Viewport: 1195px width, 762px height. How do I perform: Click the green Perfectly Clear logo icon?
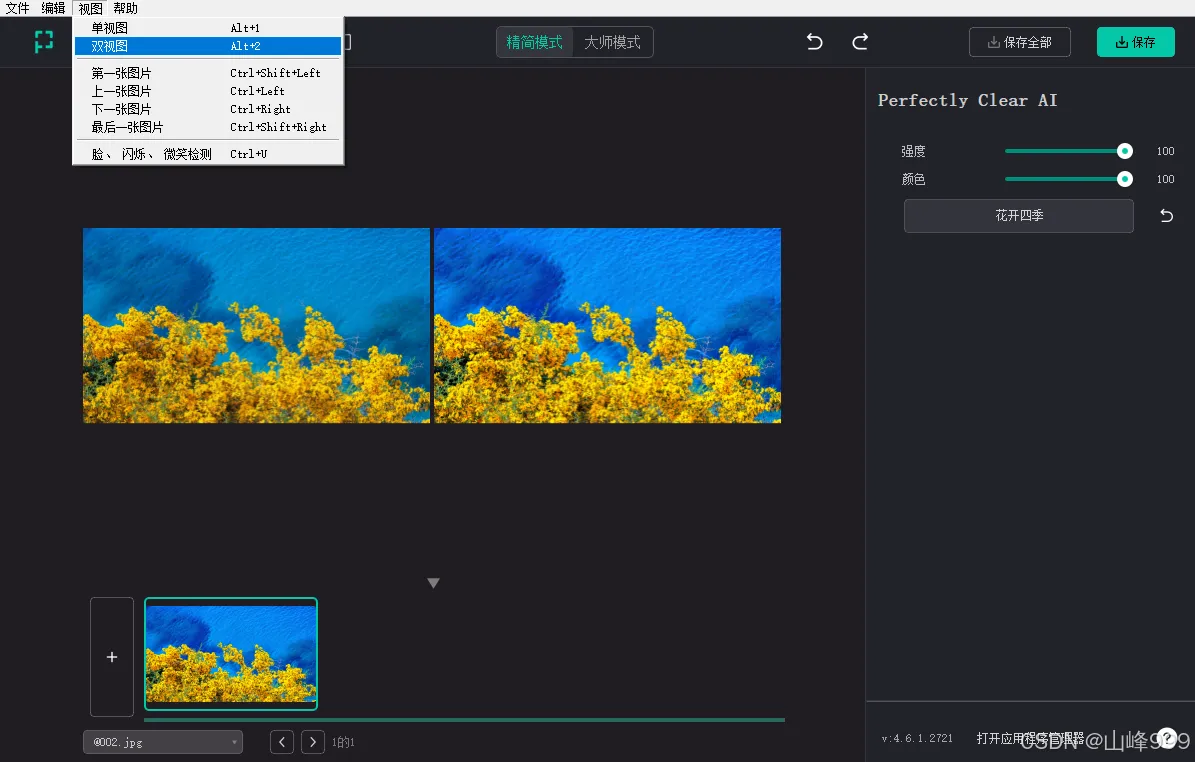pyautogui.click(x=44, y=42)
